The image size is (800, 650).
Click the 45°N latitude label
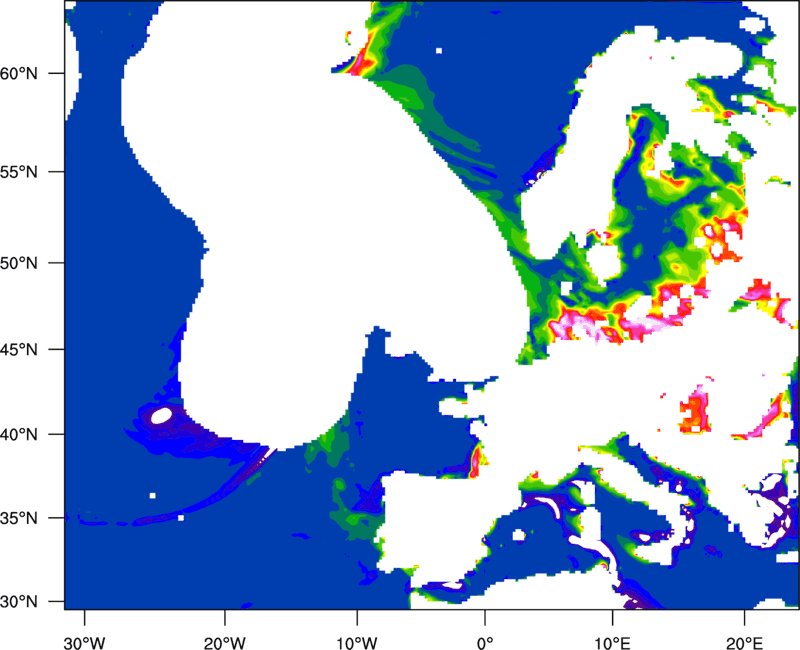[x=19, y=350]
